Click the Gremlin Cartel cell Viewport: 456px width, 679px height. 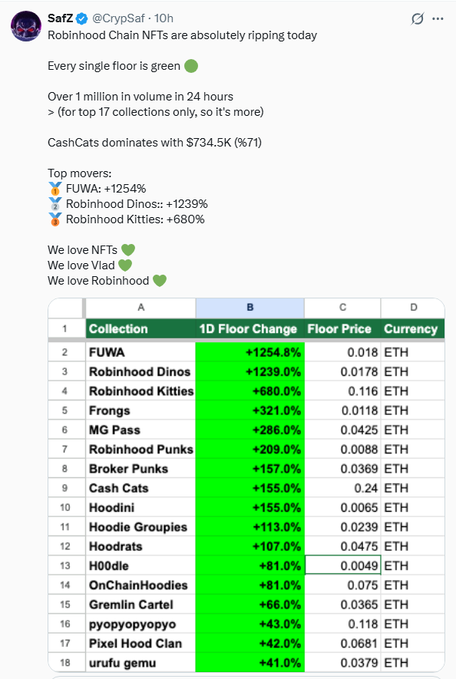[141, 605]
